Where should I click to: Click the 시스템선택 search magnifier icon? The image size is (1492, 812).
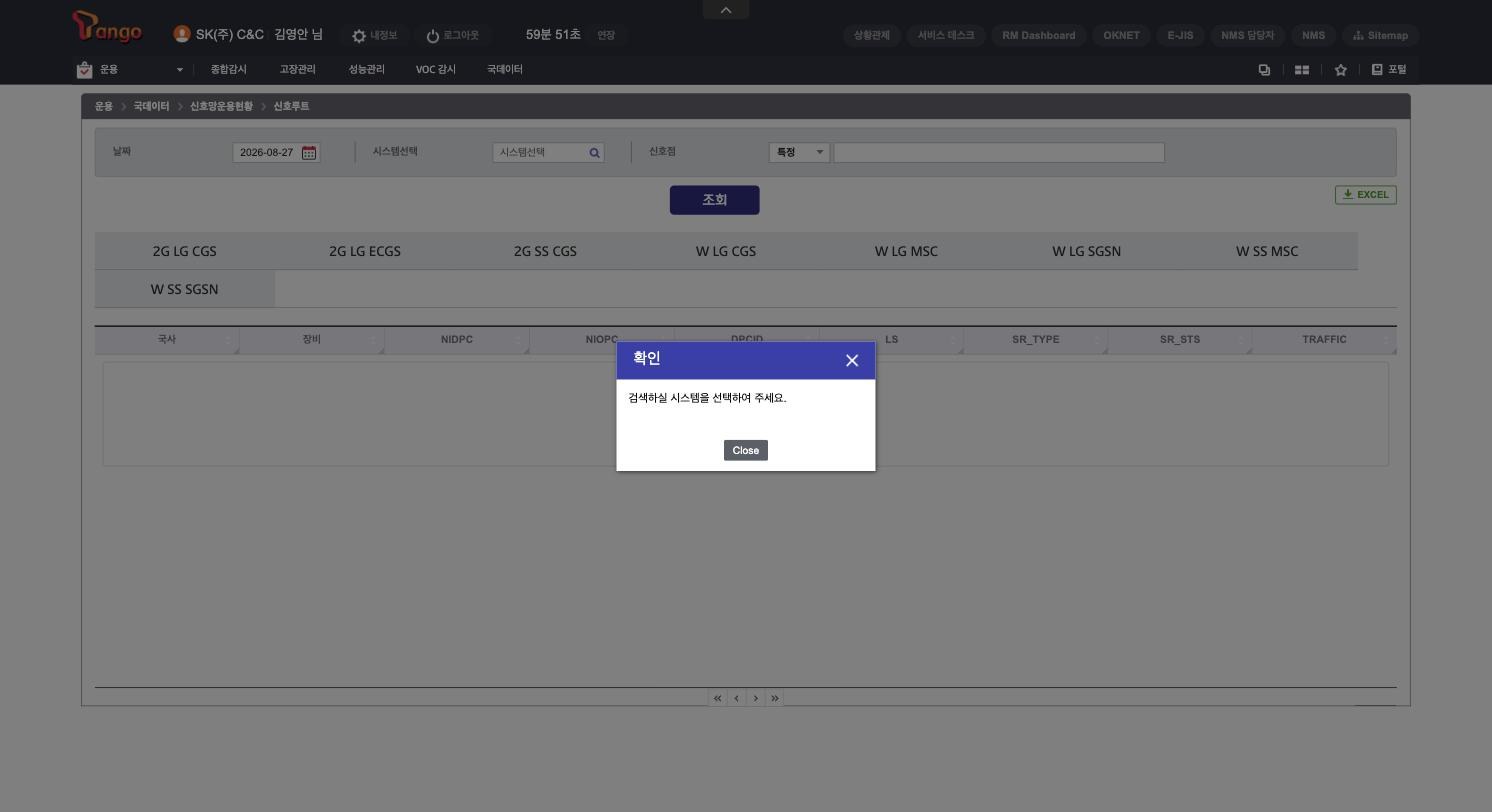pyautogui.click(x=594, y=153)
